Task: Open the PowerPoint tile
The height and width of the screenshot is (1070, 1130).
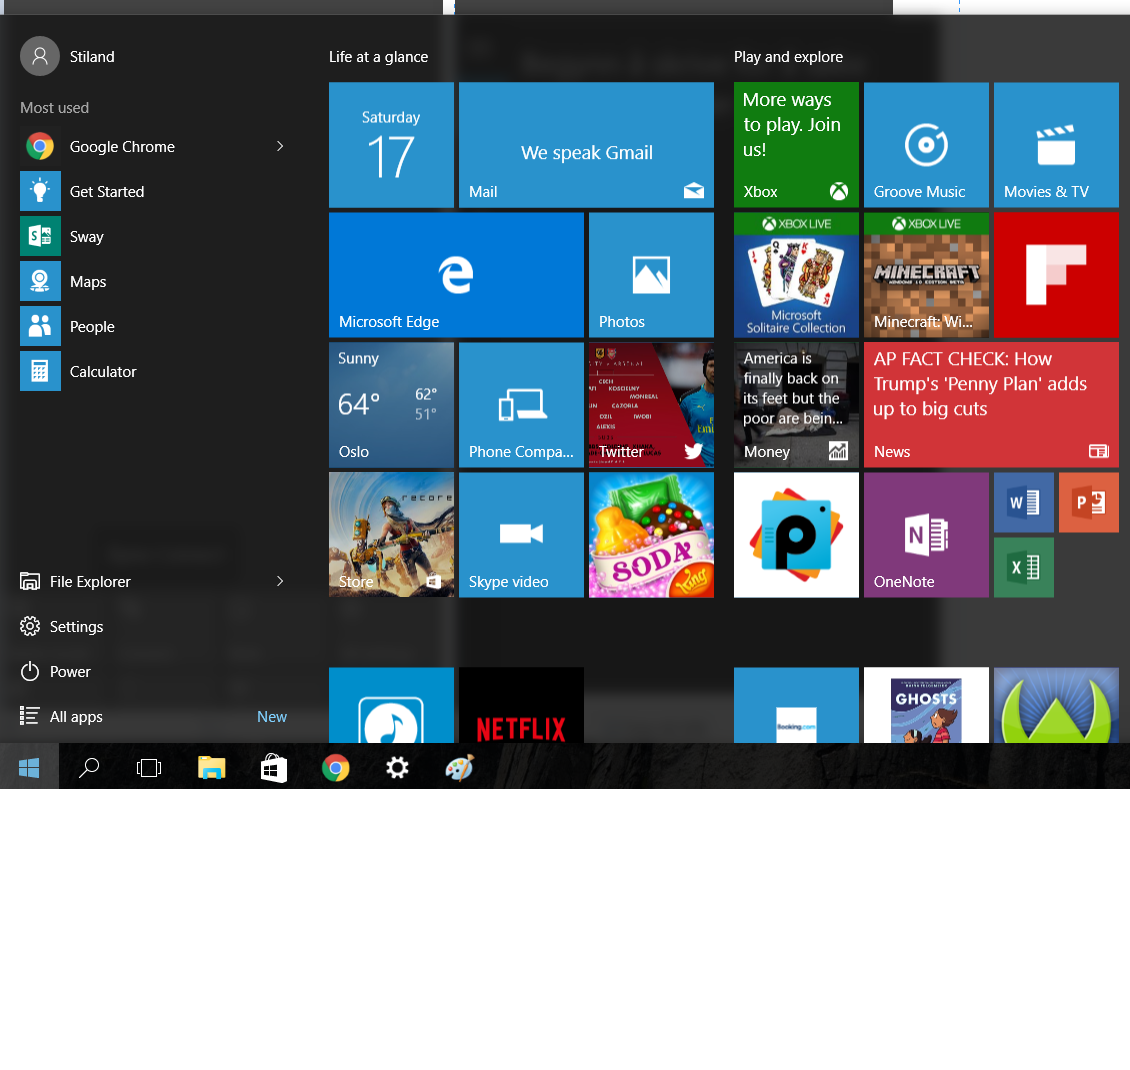Action: pyautogui.click(x=1089, y=502)
